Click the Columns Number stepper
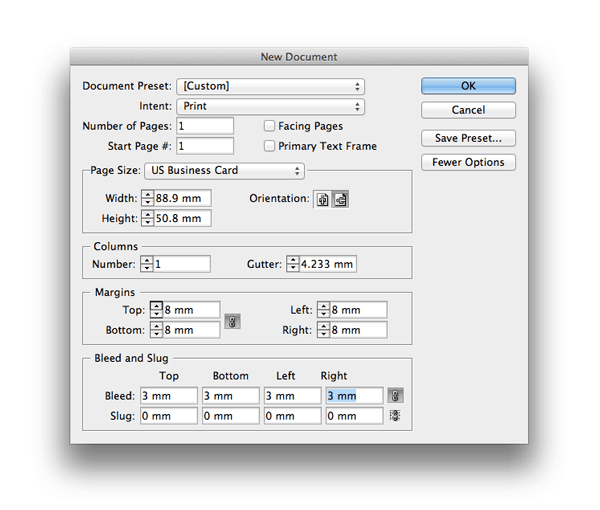Image resolution: width=600 pixels, height=510 pixels. pos(147,264)
